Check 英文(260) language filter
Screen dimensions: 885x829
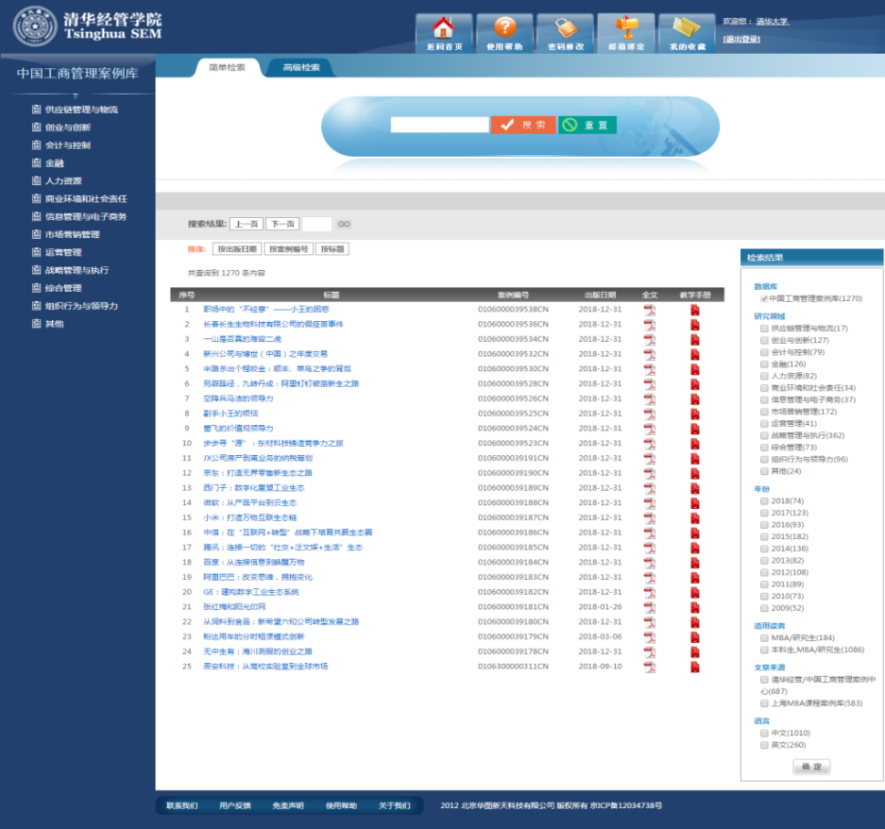pyautogui.click(x=764, y=745)
